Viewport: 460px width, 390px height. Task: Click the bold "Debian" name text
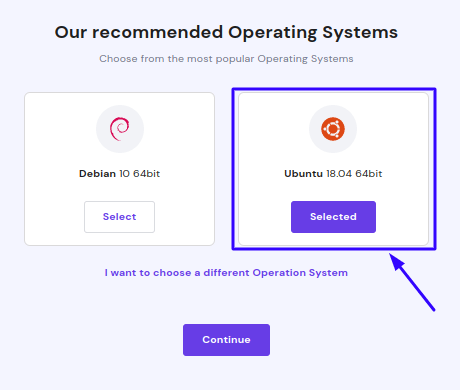click(x=97, y=174)
